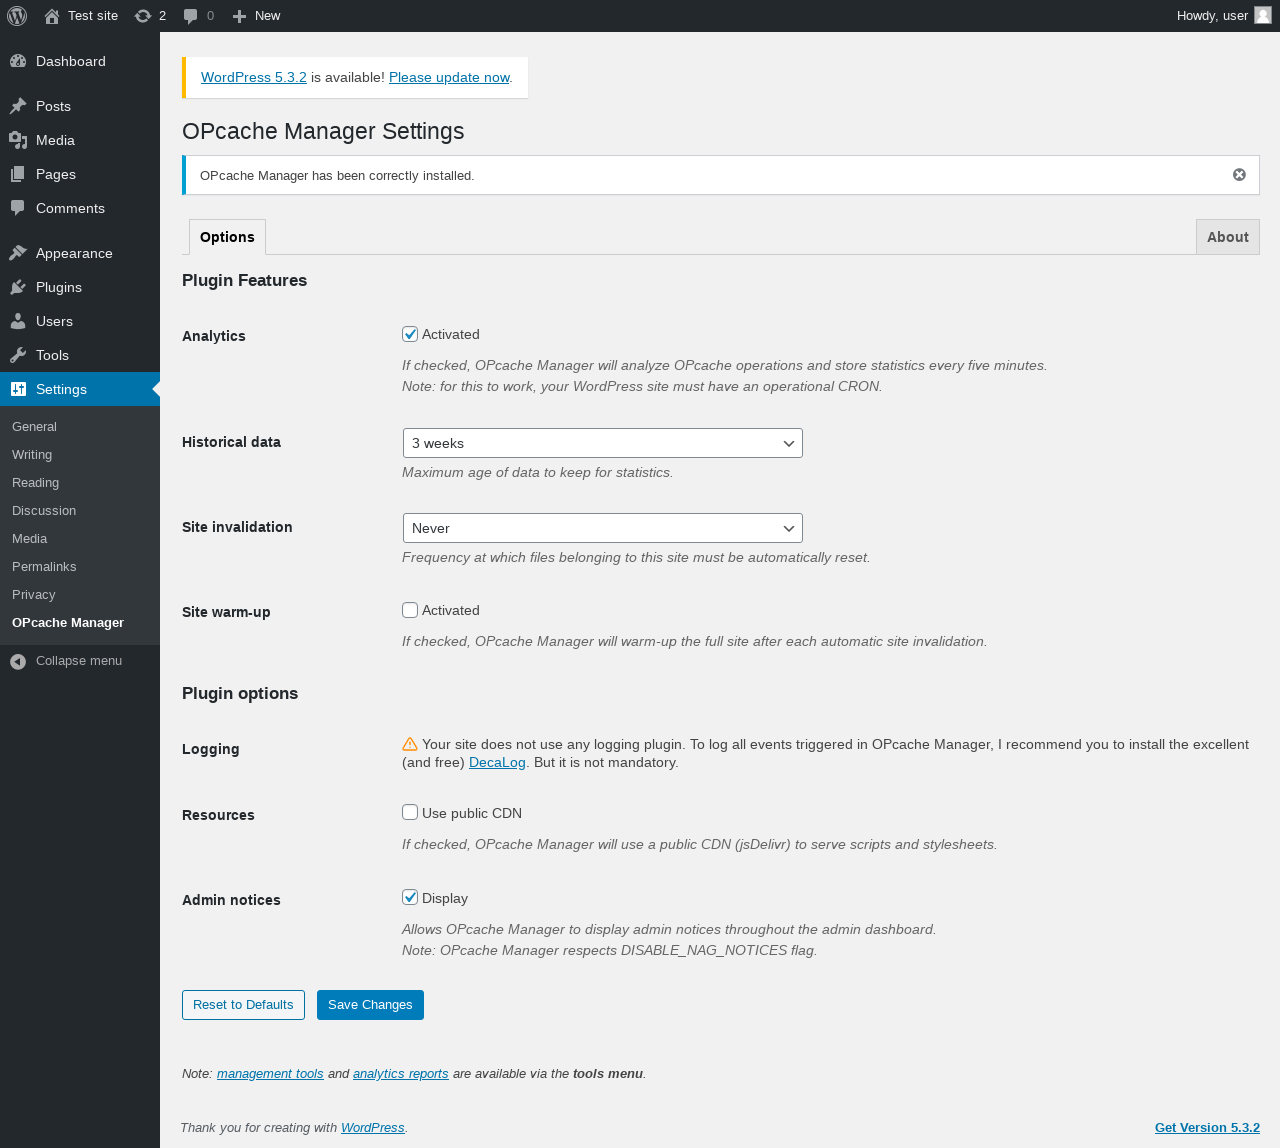This screenshot has height=1148, width=1280.
Task: Open Writing settings submenu item
Action: coord(32,454)
